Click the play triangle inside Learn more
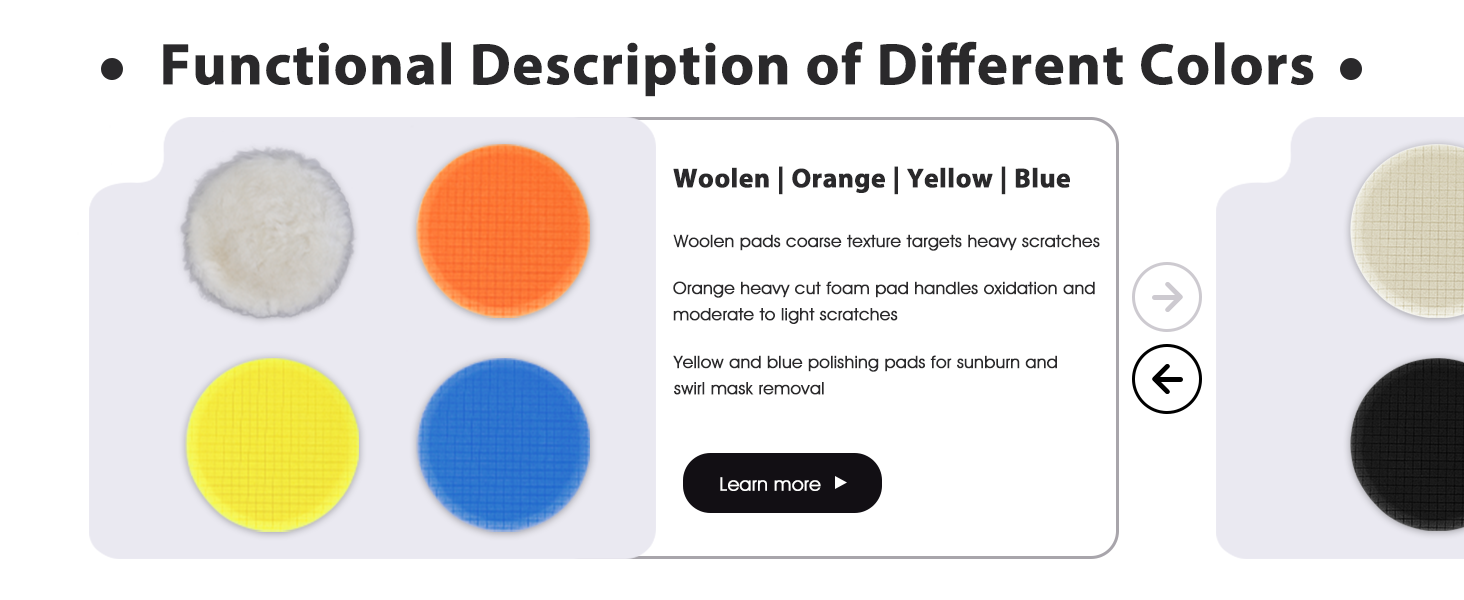Viewport: 1464px width, 600px height. (840, 483)
